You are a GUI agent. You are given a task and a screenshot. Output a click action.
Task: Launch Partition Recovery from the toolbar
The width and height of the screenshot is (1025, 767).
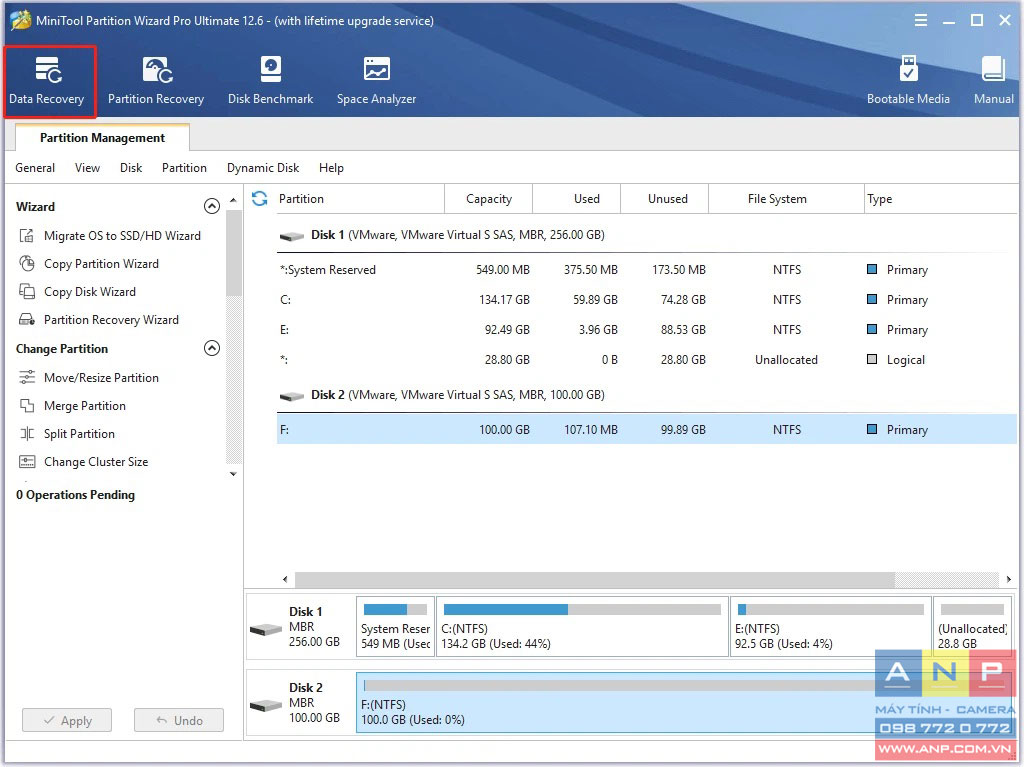click(156, 81)
